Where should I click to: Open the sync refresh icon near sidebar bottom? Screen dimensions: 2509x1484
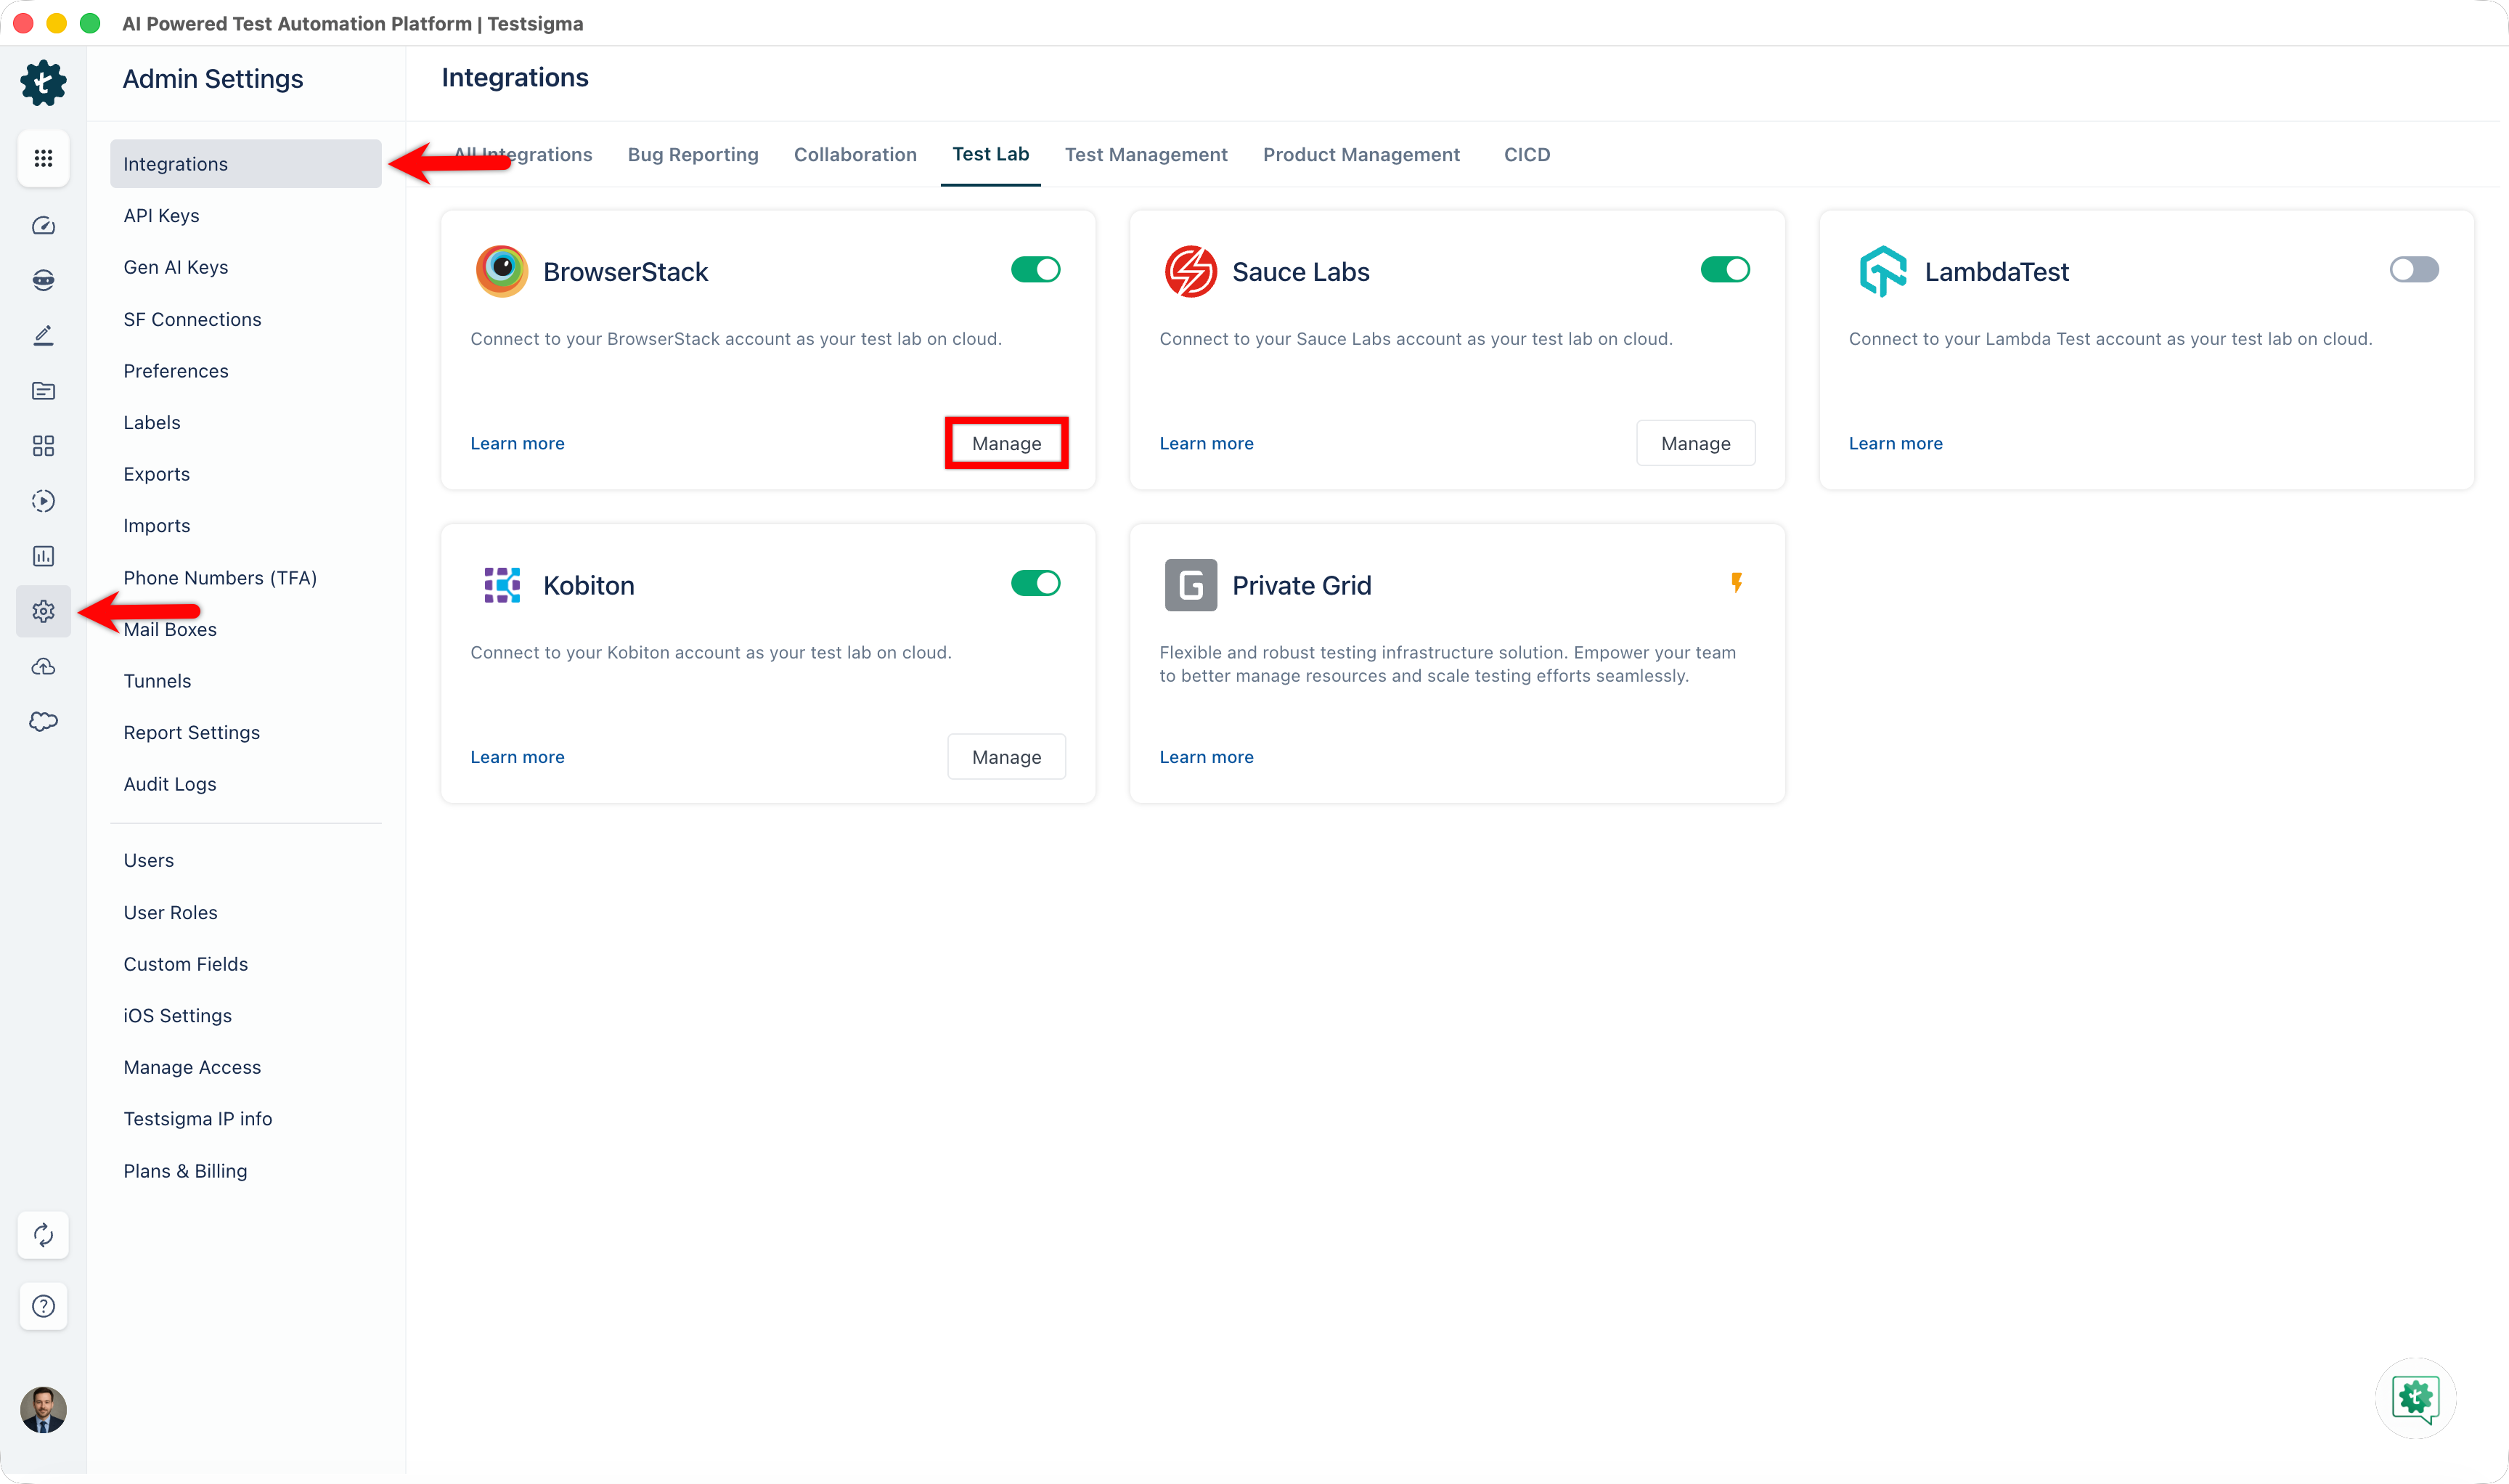[43, 1235]
